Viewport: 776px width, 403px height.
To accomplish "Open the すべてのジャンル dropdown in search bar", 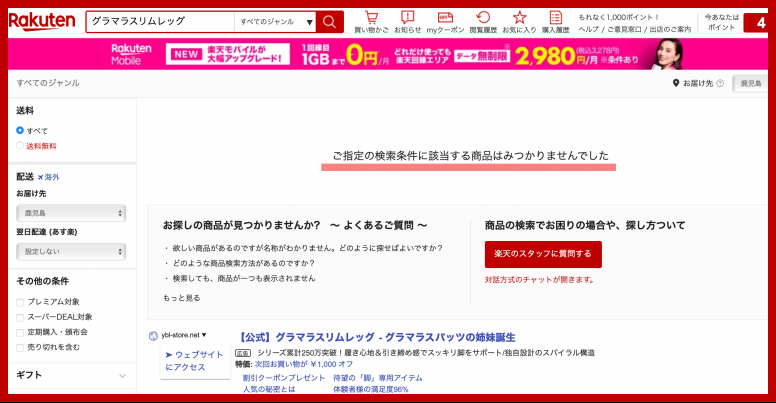I will click(x=273, y=21).
